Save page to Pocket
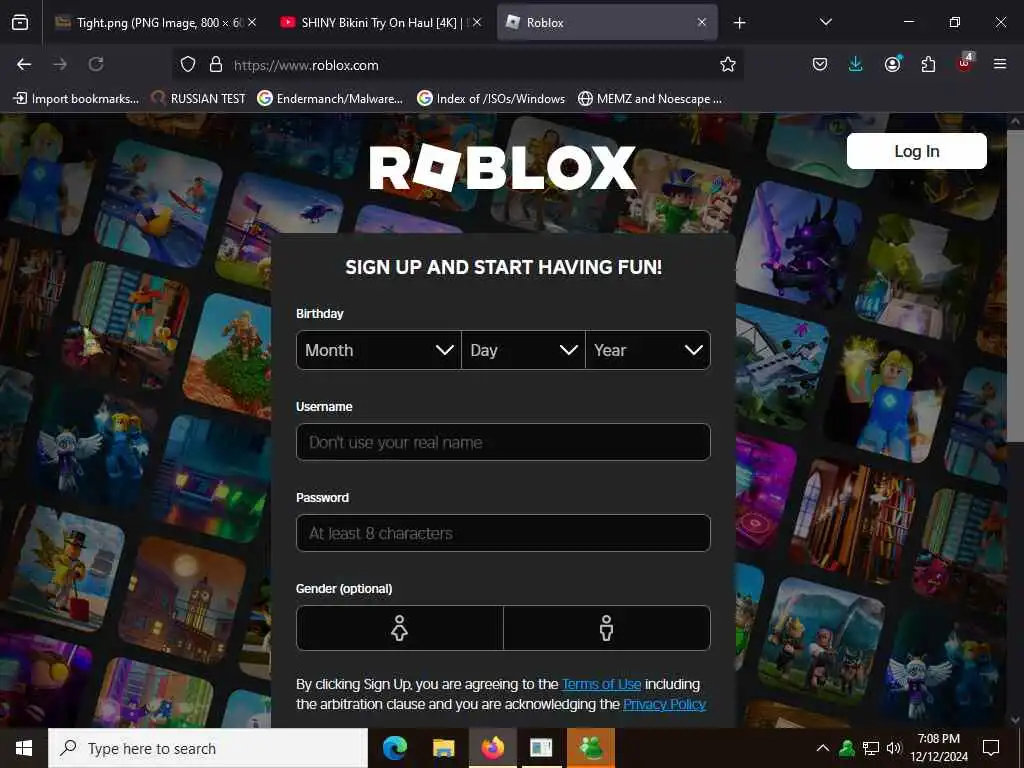Image resolution: width=1024 pixels, height=768 pixels. 820,64
